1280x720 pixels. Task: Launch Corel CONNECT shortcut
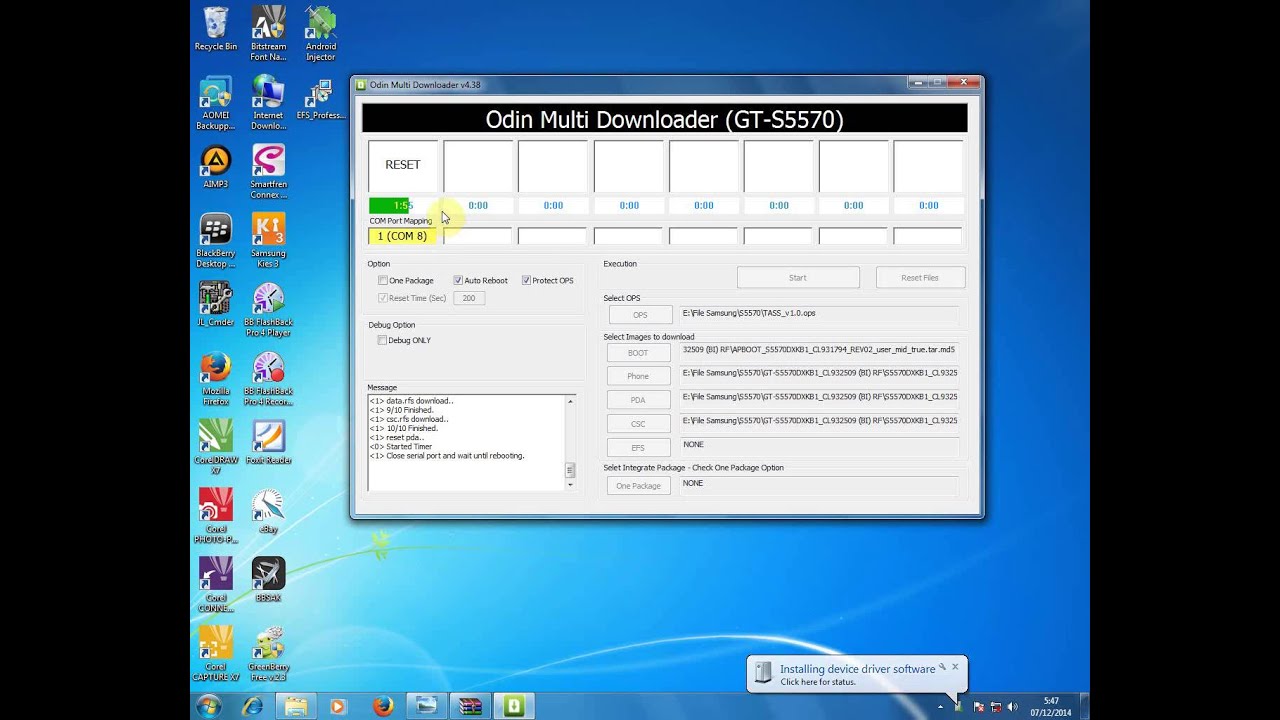click(216, 585)
